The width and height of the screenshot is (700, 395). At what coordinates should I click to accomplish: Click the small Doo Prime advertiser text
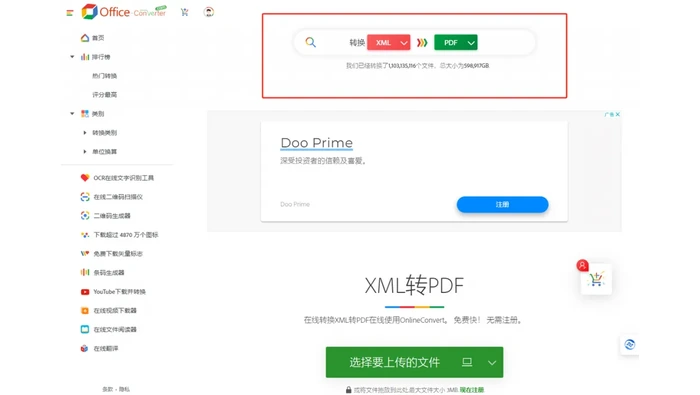pyautogui.click(x=295, y=204)
